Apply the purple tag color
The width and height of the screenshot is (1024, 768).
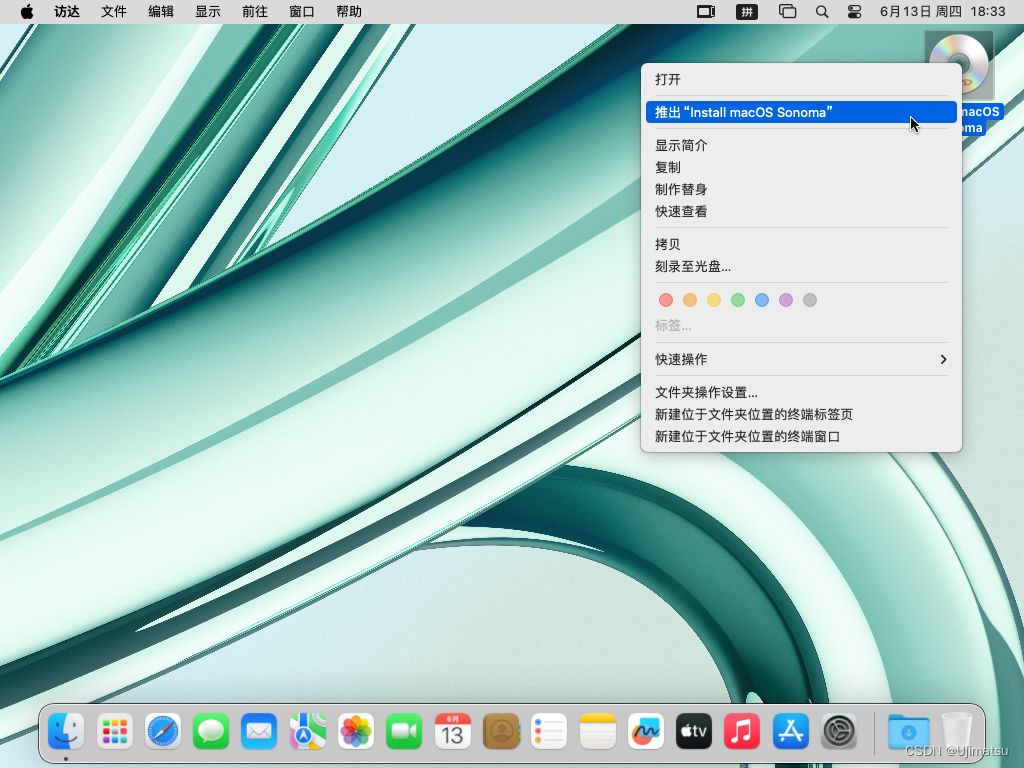pyautogui.click(x=786, y=300)
